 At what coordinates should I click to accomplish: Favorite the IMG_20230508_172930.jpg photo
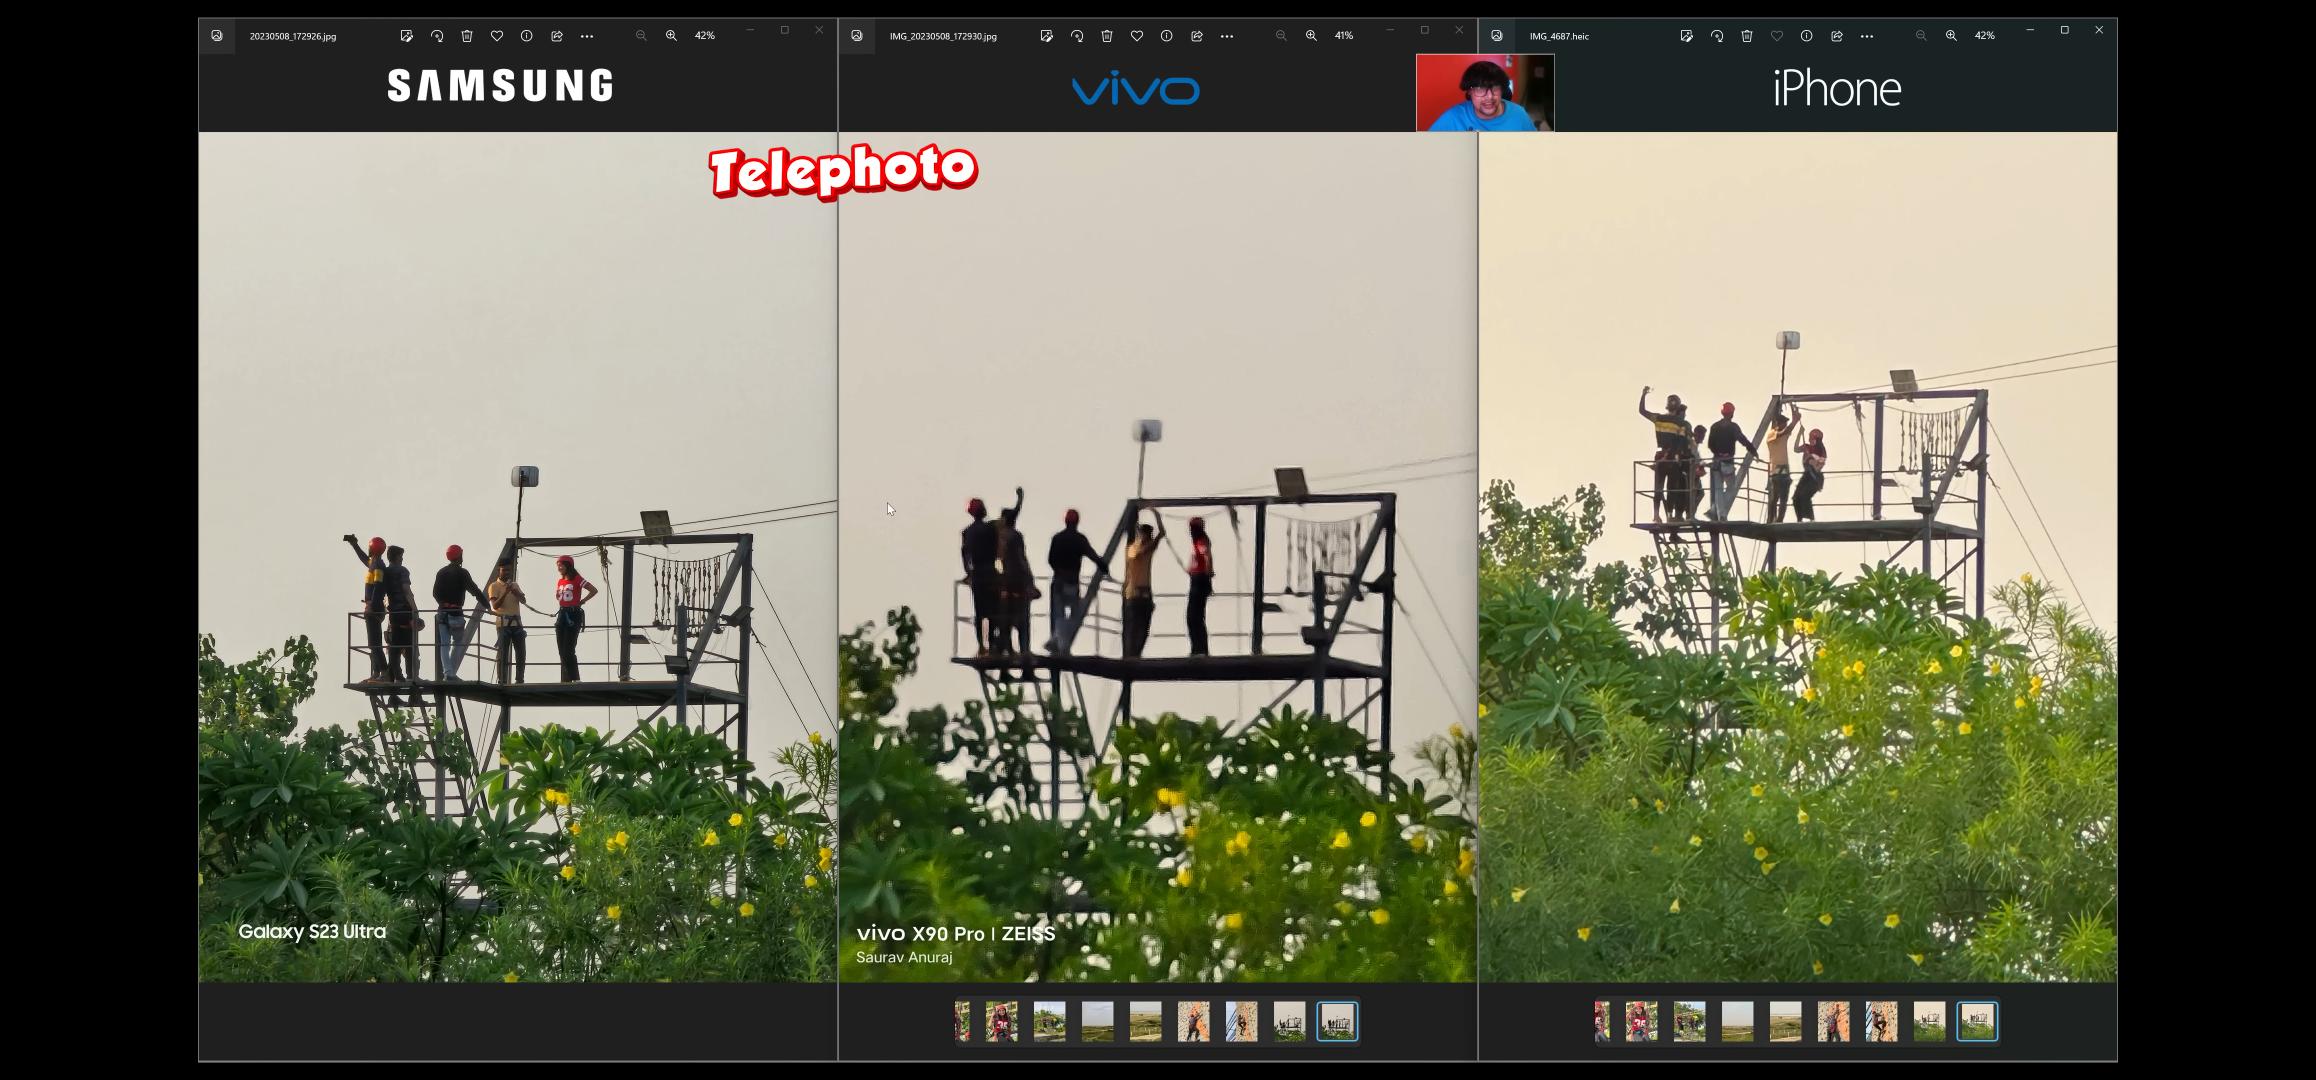tap(1137, 36)
